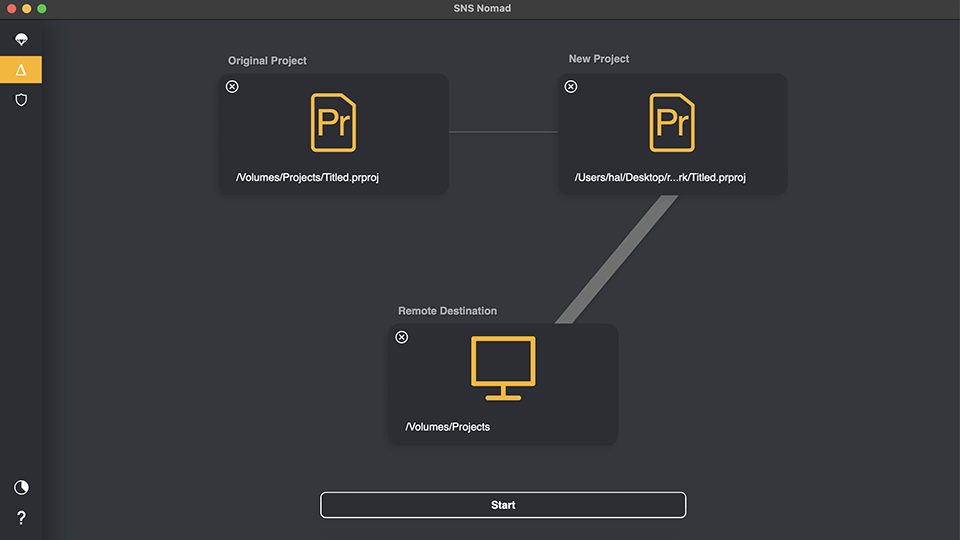Click the New Project Premiere file icon
Screen dimensions: 960x540
coord(672,122)
